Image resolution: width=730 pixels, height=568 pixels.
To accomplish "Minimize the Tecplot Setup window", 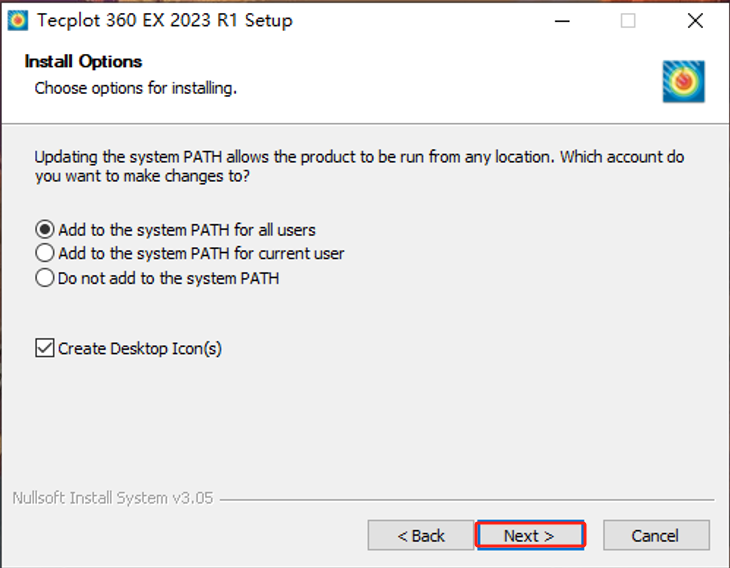I will pos(562,21).
